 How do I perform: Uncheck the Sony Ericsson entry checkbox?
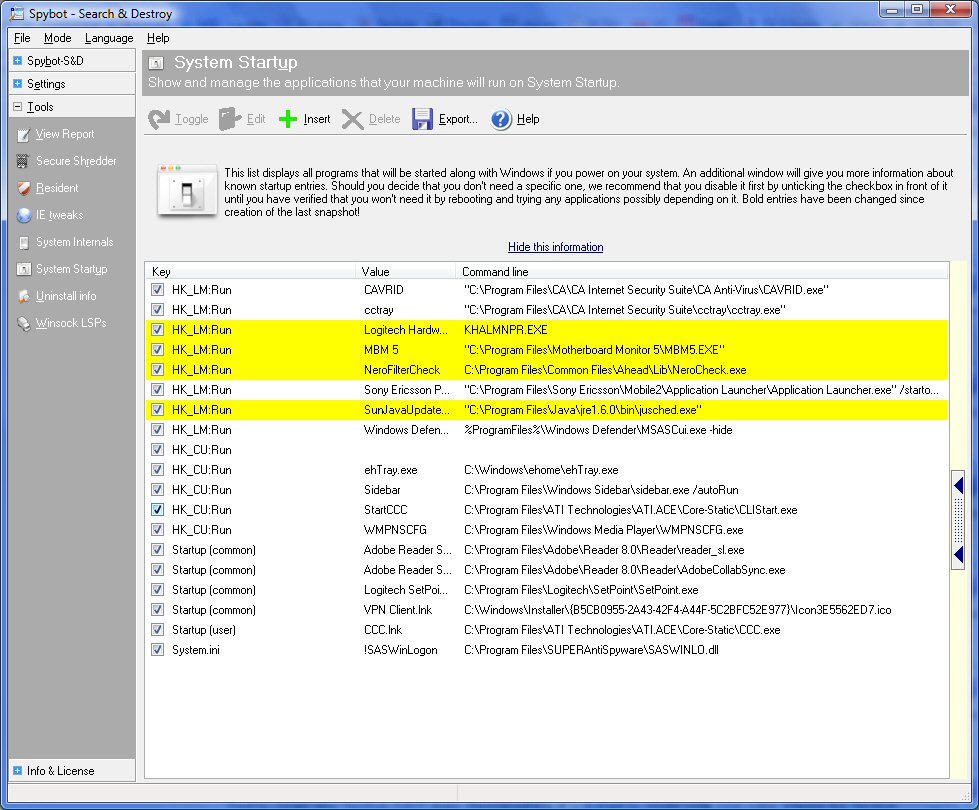(157, 390)
